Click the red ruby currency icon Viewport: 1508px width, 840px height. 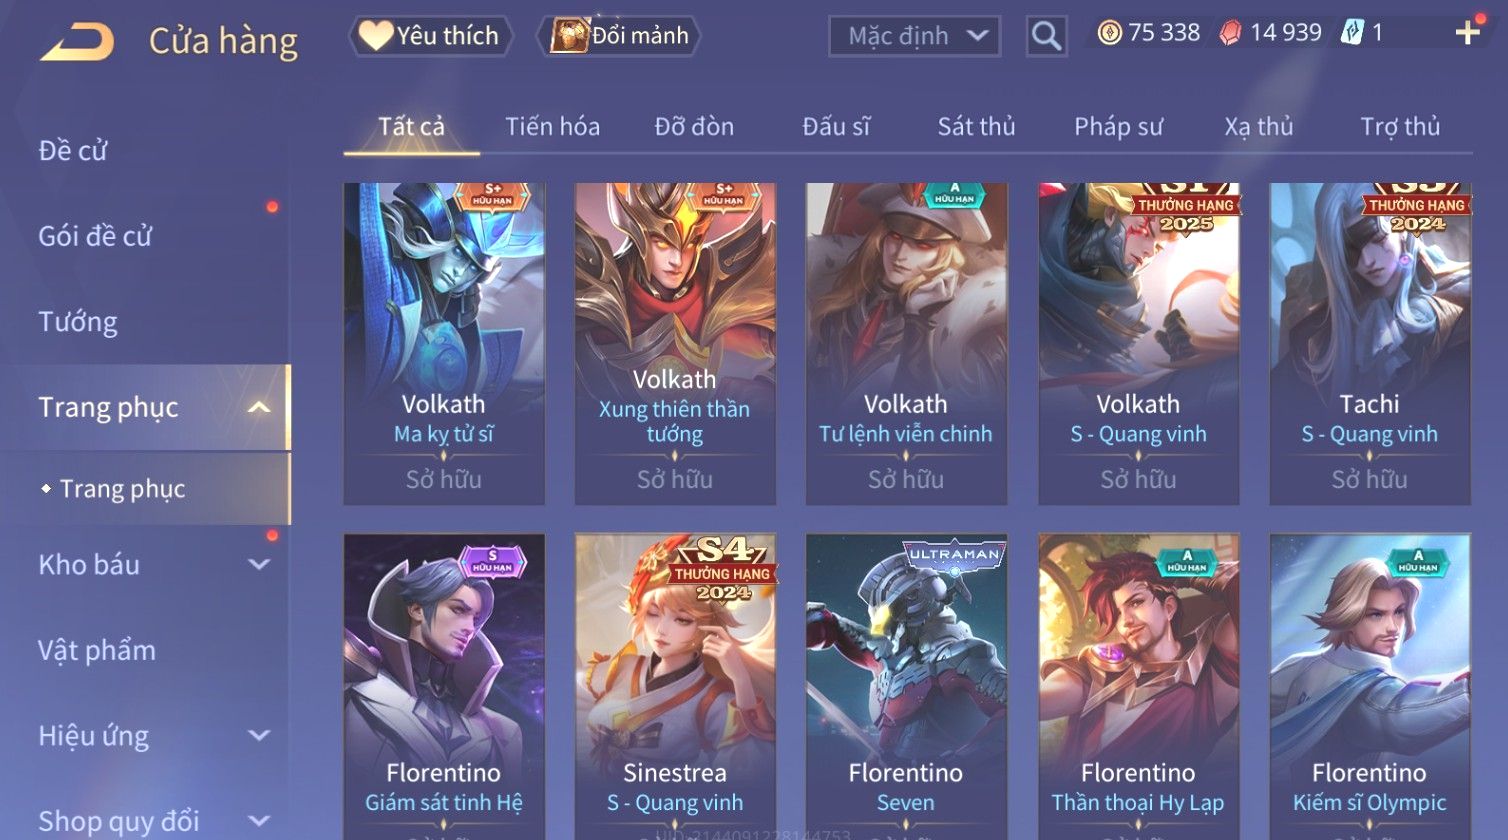1230,33
